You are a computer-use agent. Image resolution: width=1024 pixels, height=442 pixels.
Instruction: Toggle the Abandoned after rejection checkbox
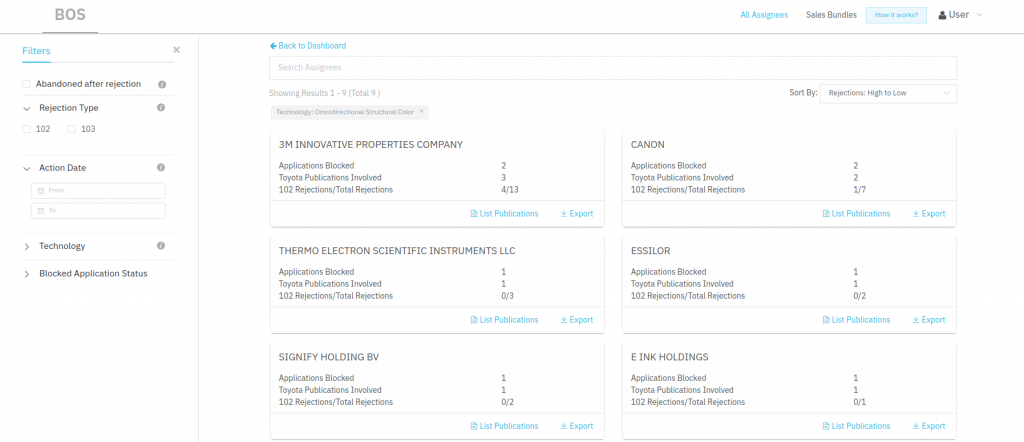tap(26, 84)
